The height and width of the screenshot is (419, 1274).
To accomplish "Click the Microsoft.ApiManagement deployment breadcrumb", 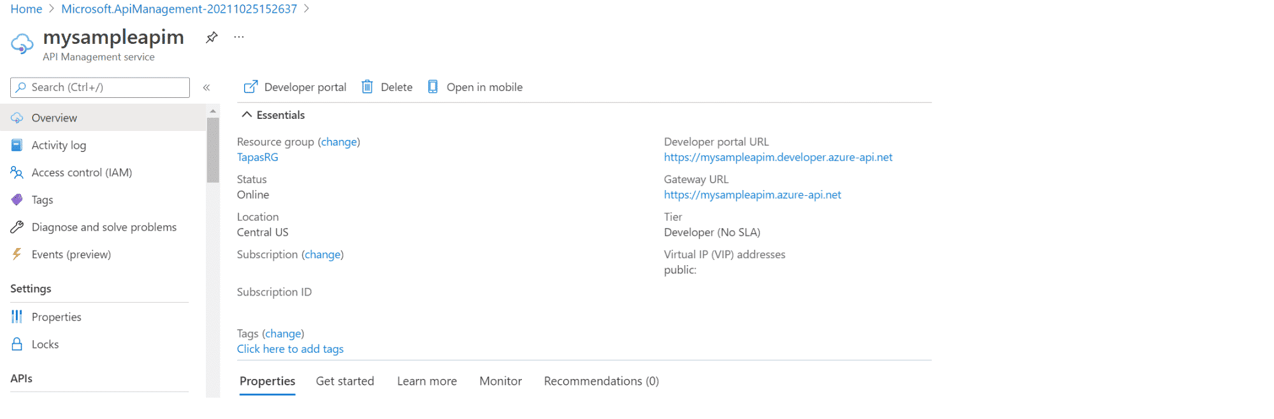I will point(179,9).
